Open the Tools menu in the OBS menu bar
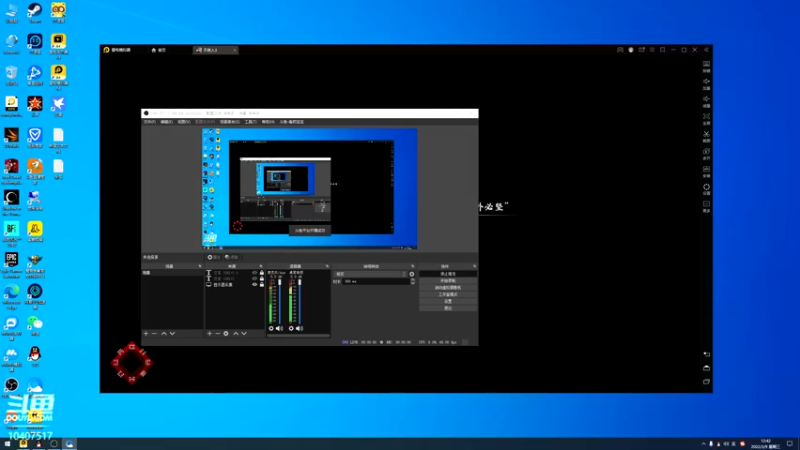The width and height of the screenshot is (800, 450). [251, 122]
